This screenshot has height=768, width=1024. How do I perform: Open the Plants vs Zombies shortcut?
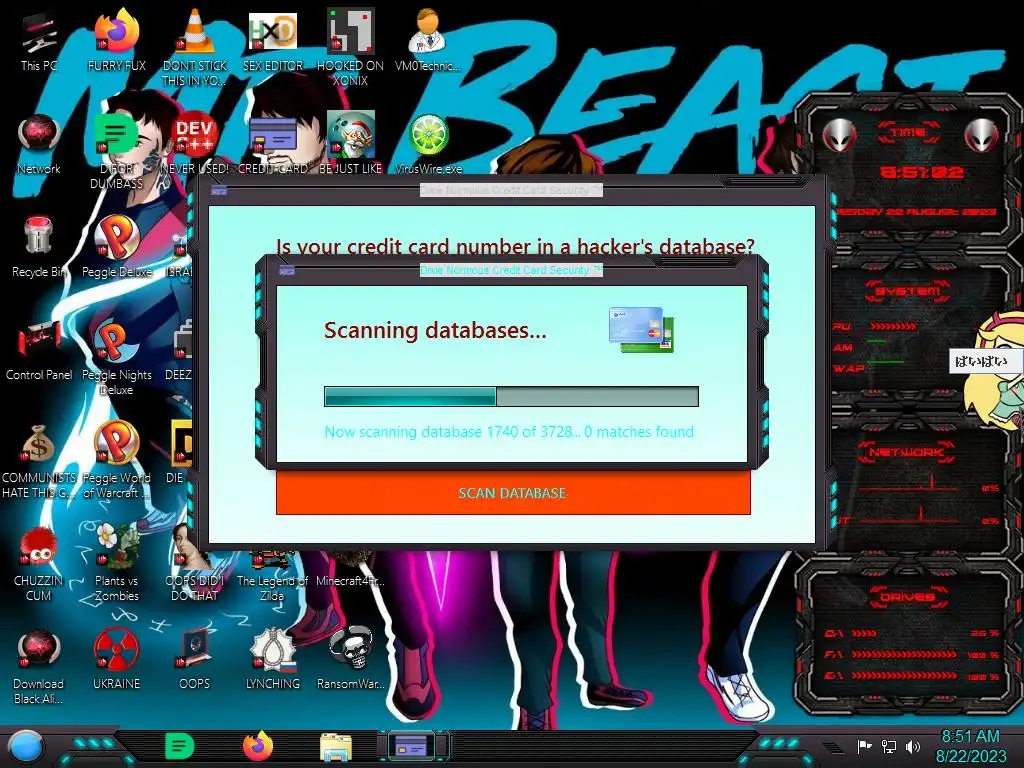coord(116,563)
